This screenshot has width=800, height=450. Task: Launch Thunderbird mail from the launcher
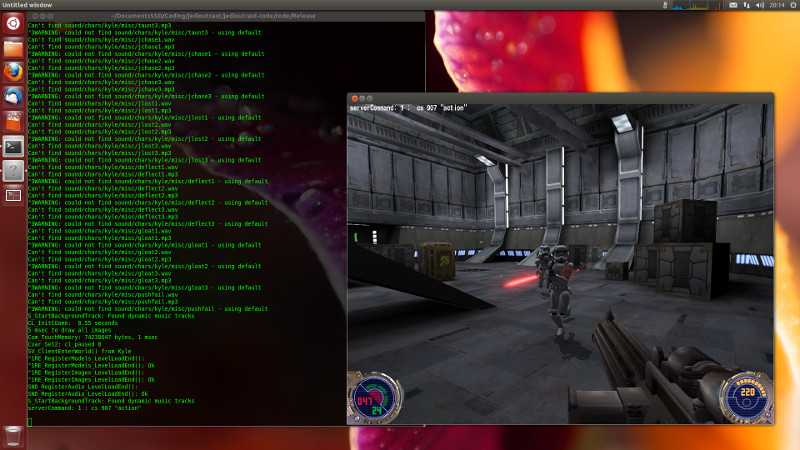pyautogui.click(x=13, y=97)
